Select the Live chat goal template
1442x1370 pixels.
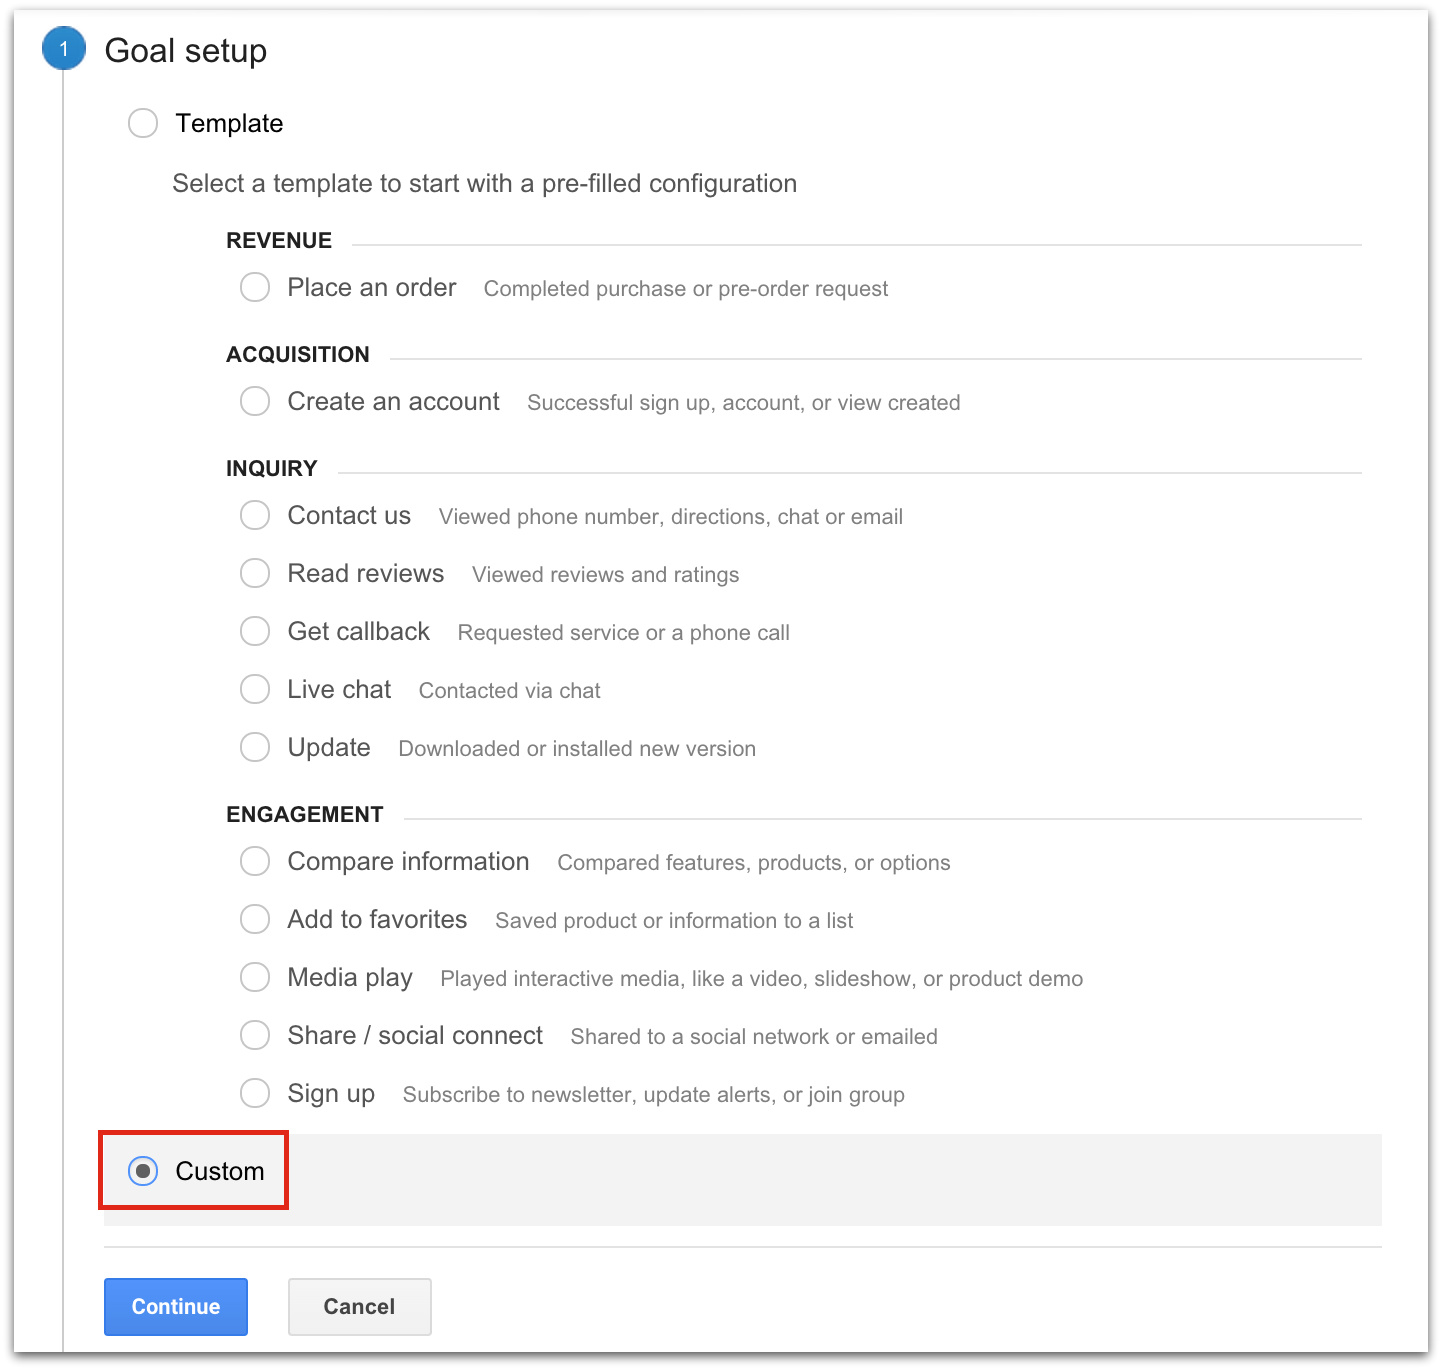coord(255,690)
